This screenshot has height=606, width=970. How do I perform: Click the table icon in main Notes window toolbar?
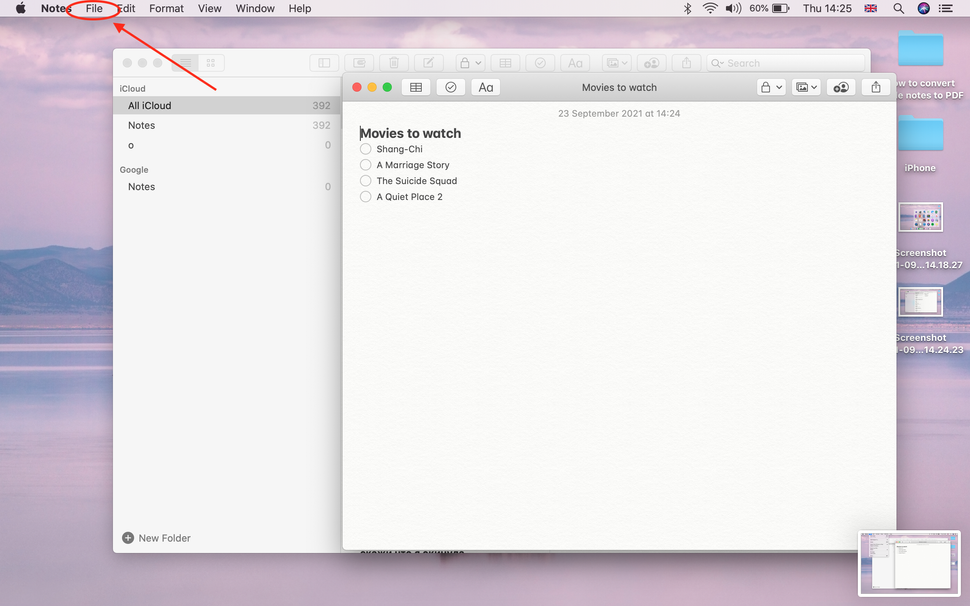(x=505, y=63)
